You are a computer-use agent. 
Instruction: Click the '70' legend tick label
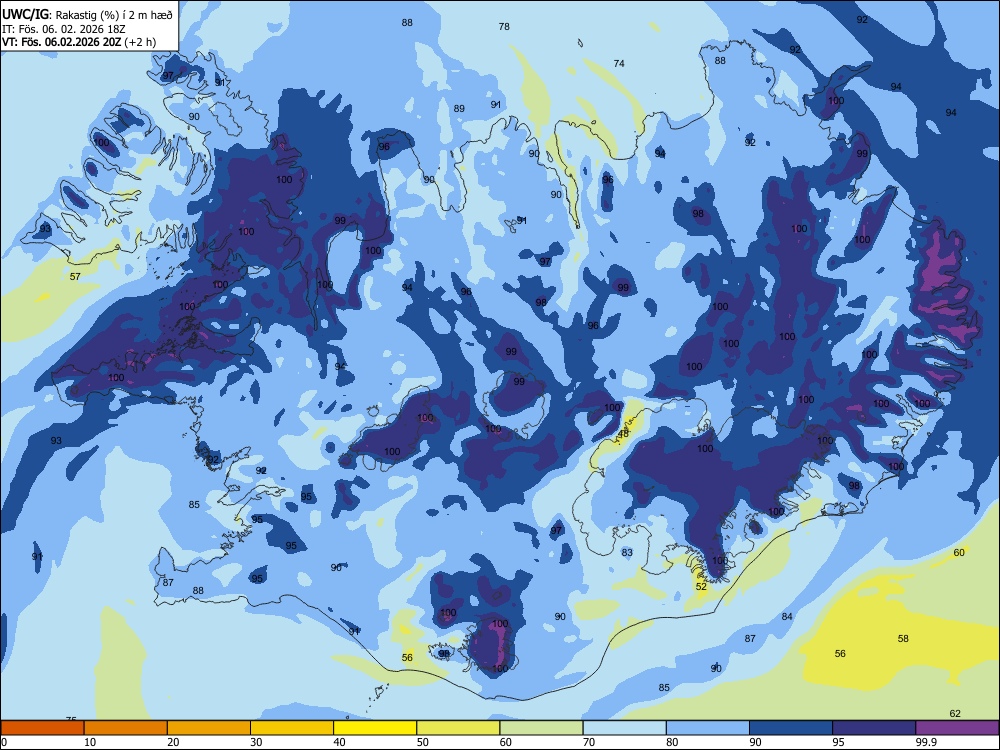coord(589,742)
